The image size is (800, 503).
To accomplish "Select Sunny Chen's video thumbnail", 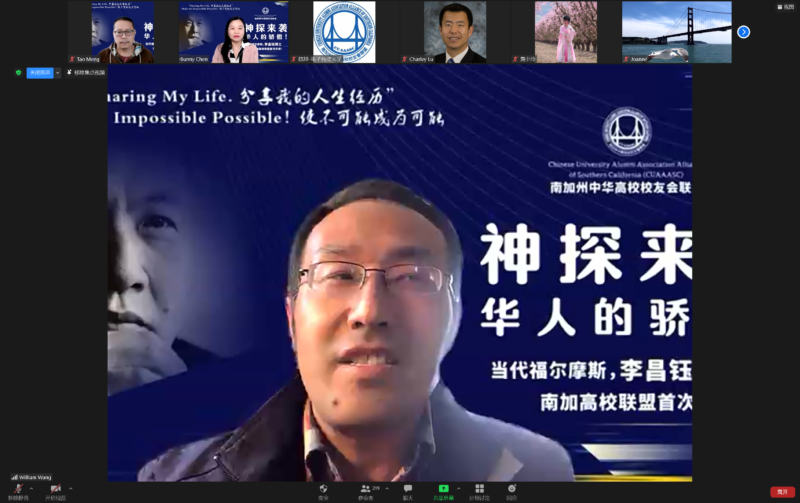I will pos(234,32).
